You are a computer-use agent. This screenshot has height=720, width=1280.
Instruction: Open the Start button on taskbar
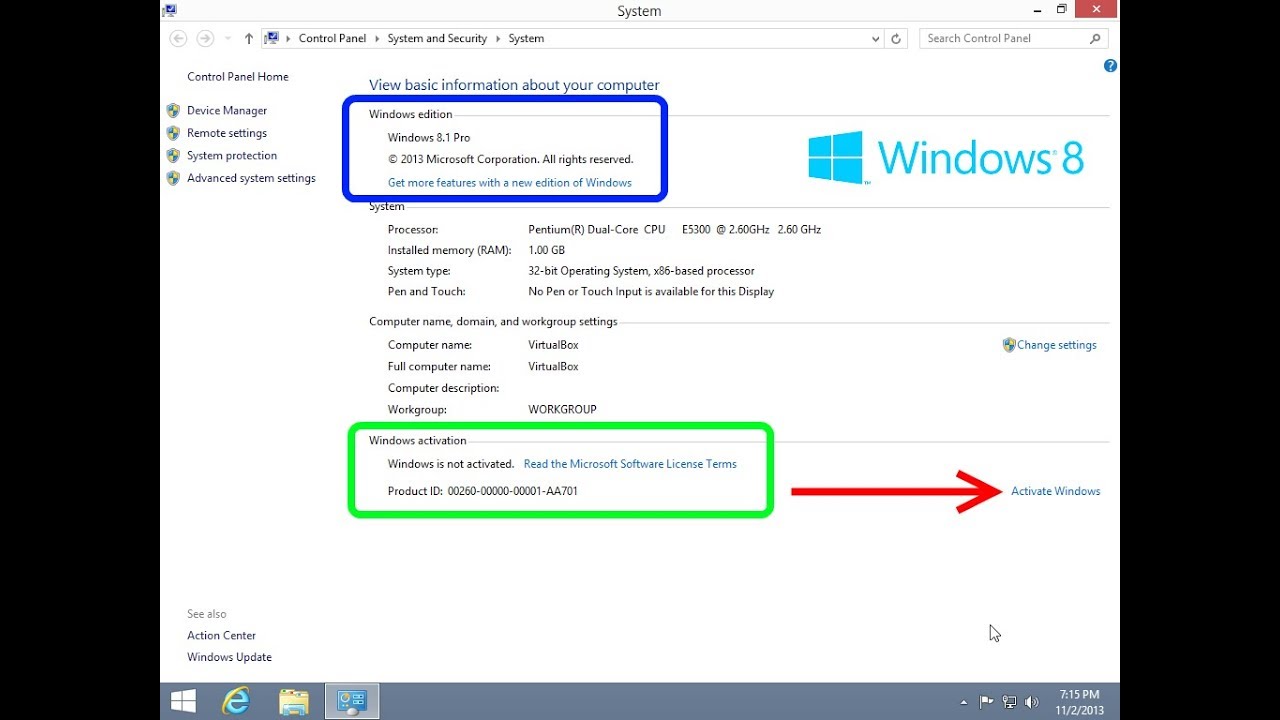[x=183, y=700]
